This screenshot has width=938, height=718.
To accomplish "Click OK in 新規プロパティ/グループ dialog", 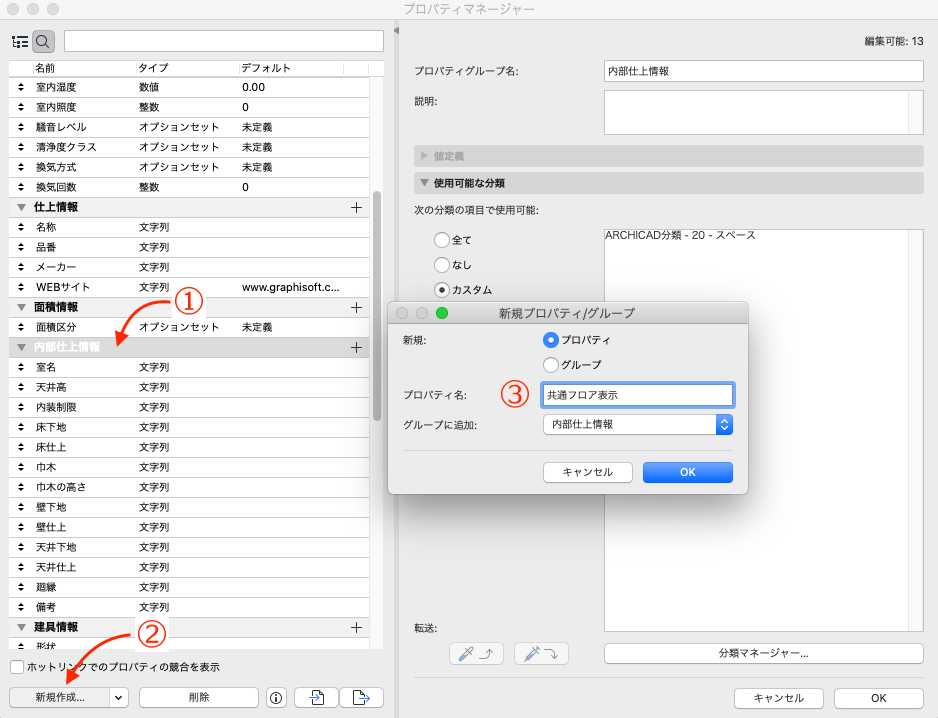I will [688, 472].
